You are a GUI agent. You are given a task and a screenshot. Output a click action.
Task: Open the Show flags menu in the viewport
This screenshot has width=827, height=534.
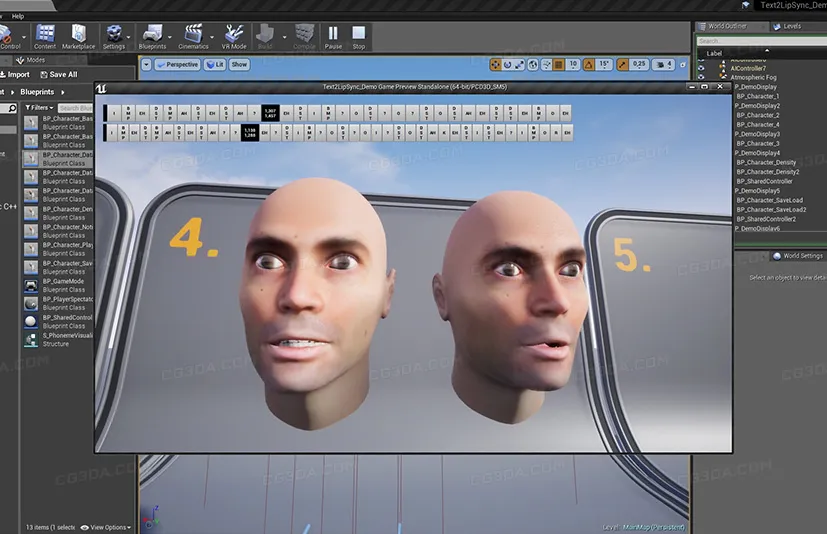[239, 65]
